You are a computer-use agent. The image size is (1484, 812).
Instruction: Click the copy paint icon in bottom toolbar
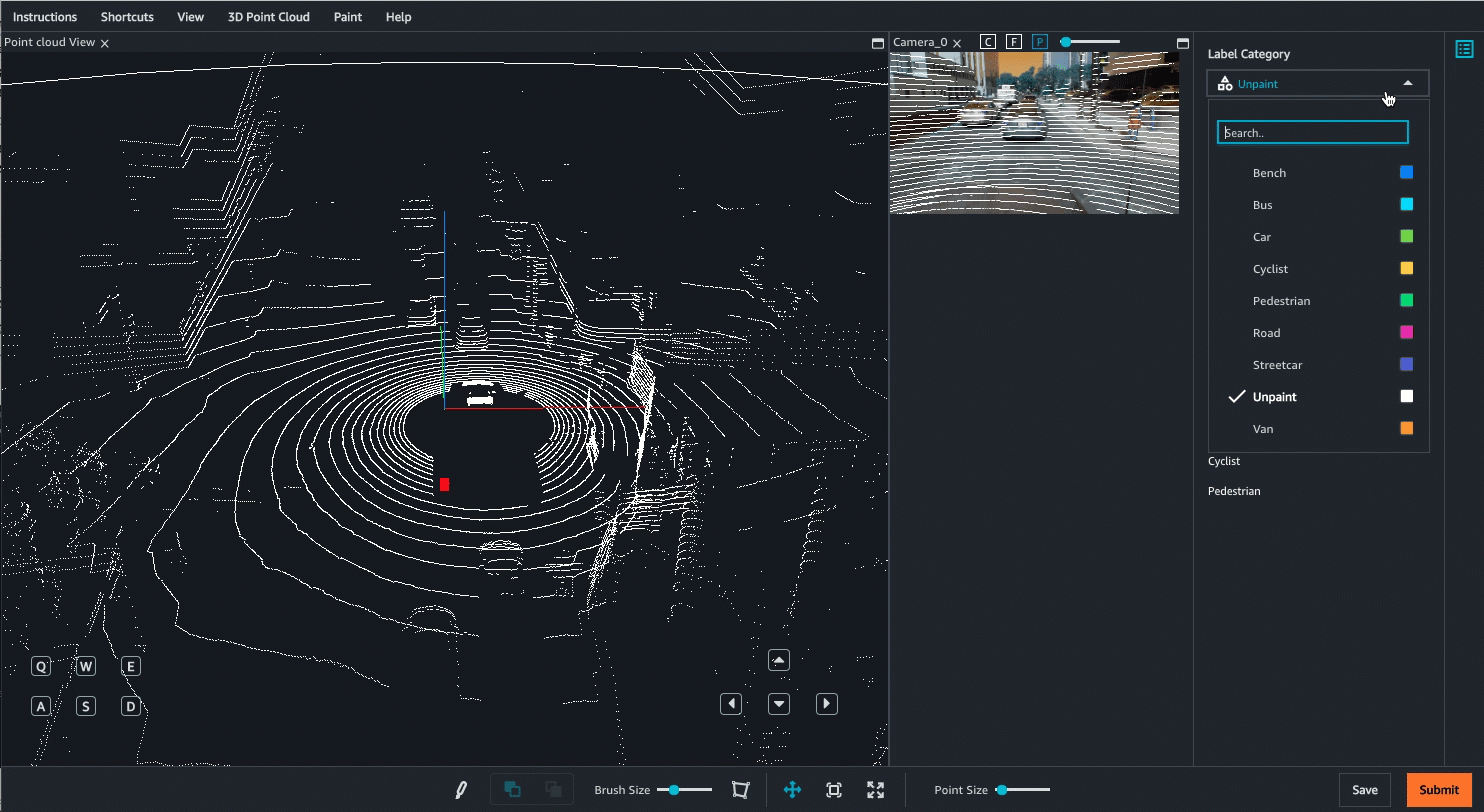(x=510, y=789)
